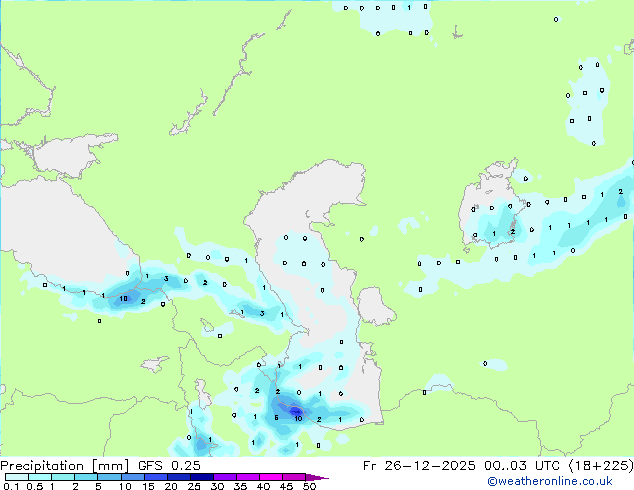The width and height of the screenshot is (634, 490).
Task: Click the legend scale label '30'
Action: 217,486
